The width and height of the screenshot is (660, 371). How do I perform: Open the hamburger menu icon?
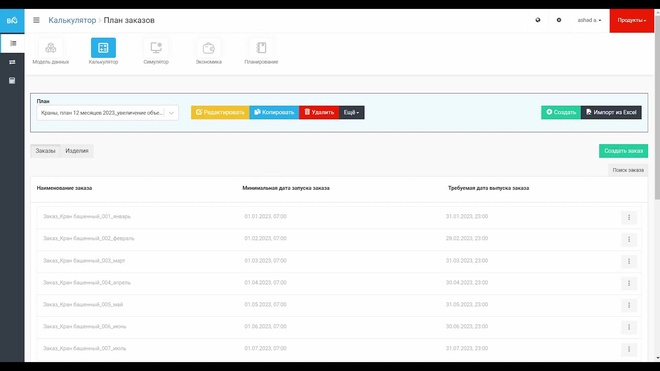(36, 20)
